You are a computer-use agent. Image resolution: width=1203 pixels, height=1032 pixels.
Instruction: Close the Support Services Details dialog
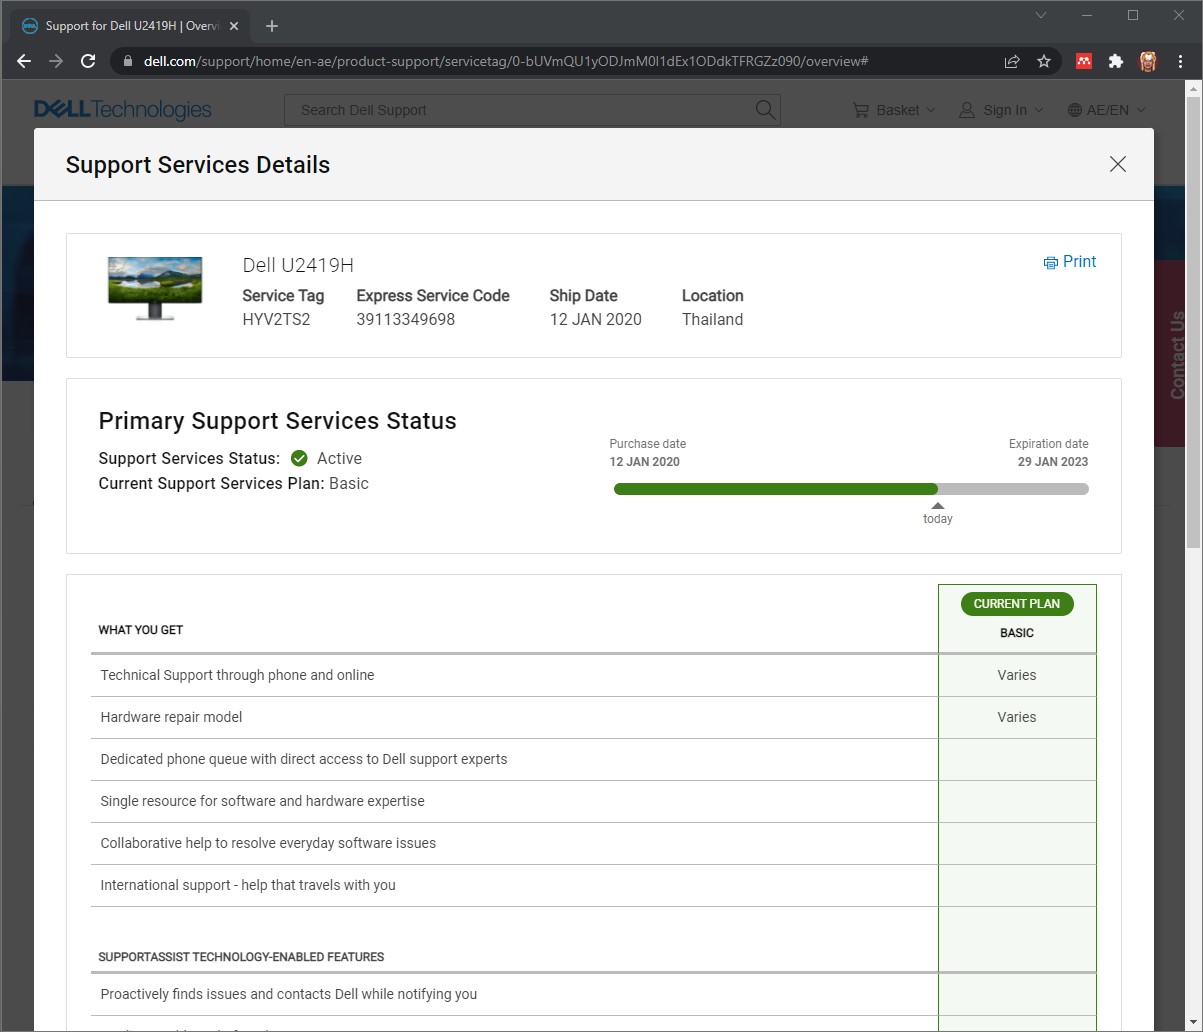pyautogui.click(x=1118, y=165)
